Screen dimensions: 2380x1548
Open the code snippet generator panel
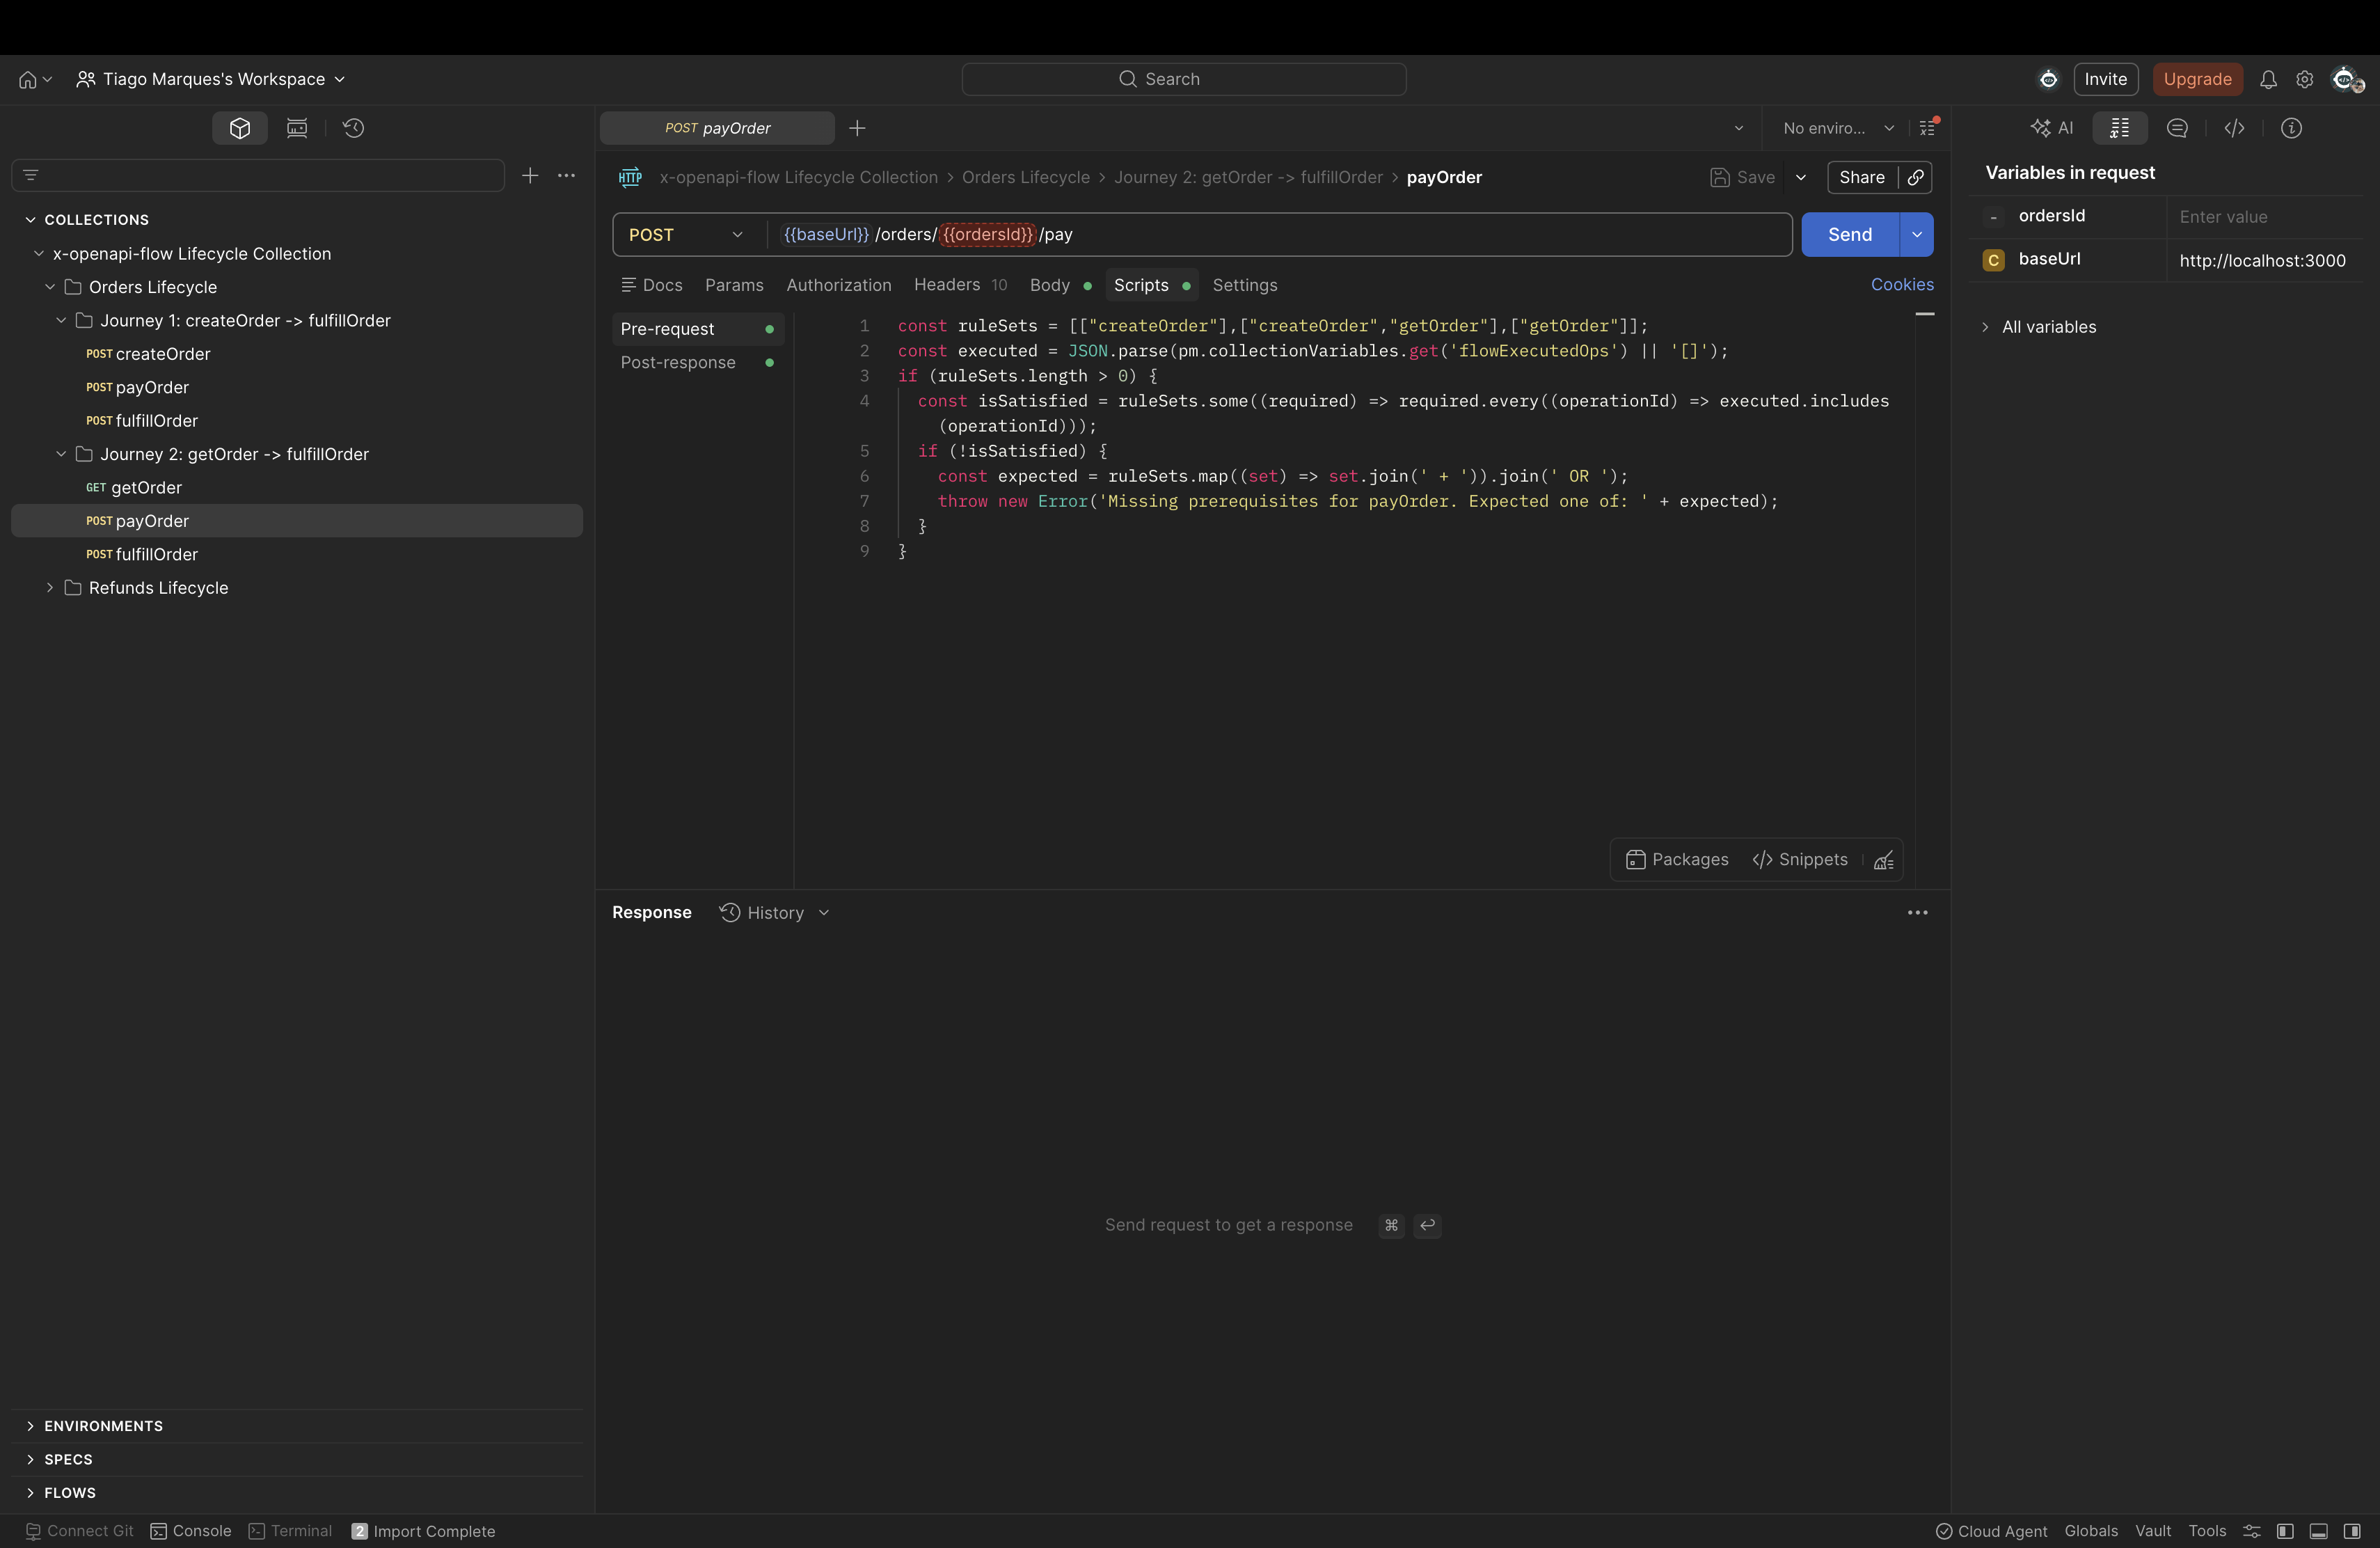click(x=2236, y=128)
